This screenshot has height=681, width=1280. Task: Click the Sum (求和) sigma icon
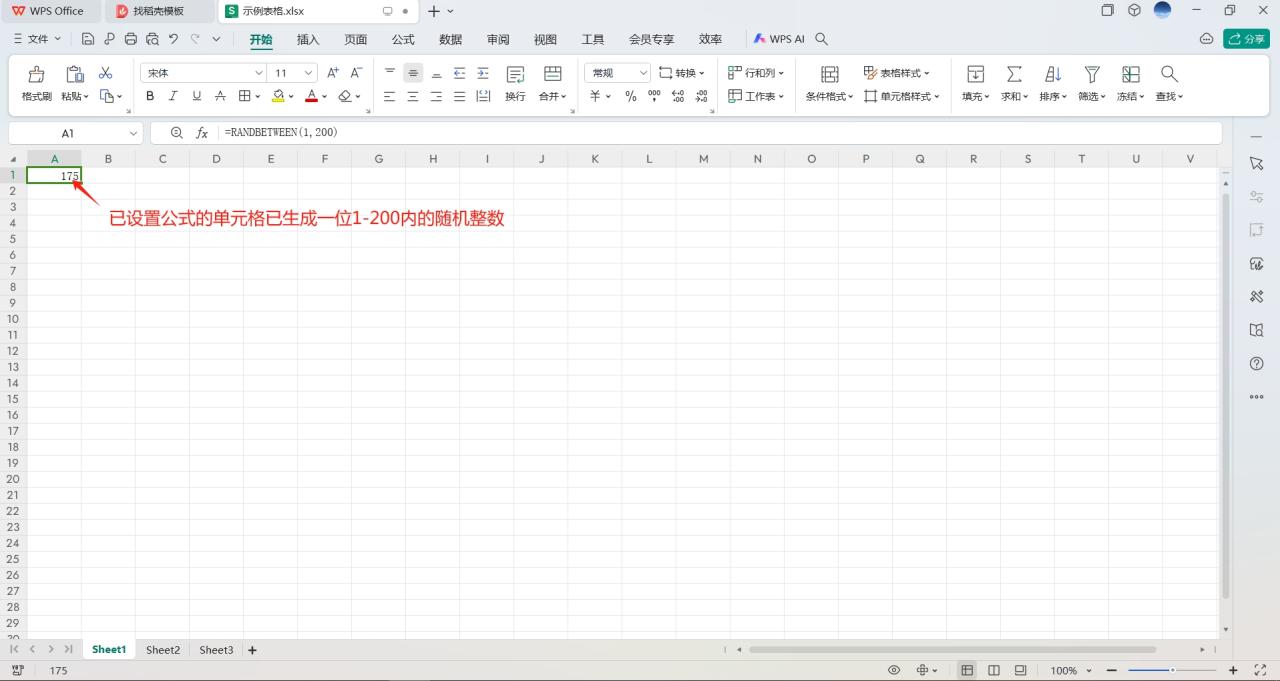coord(1014,74)
